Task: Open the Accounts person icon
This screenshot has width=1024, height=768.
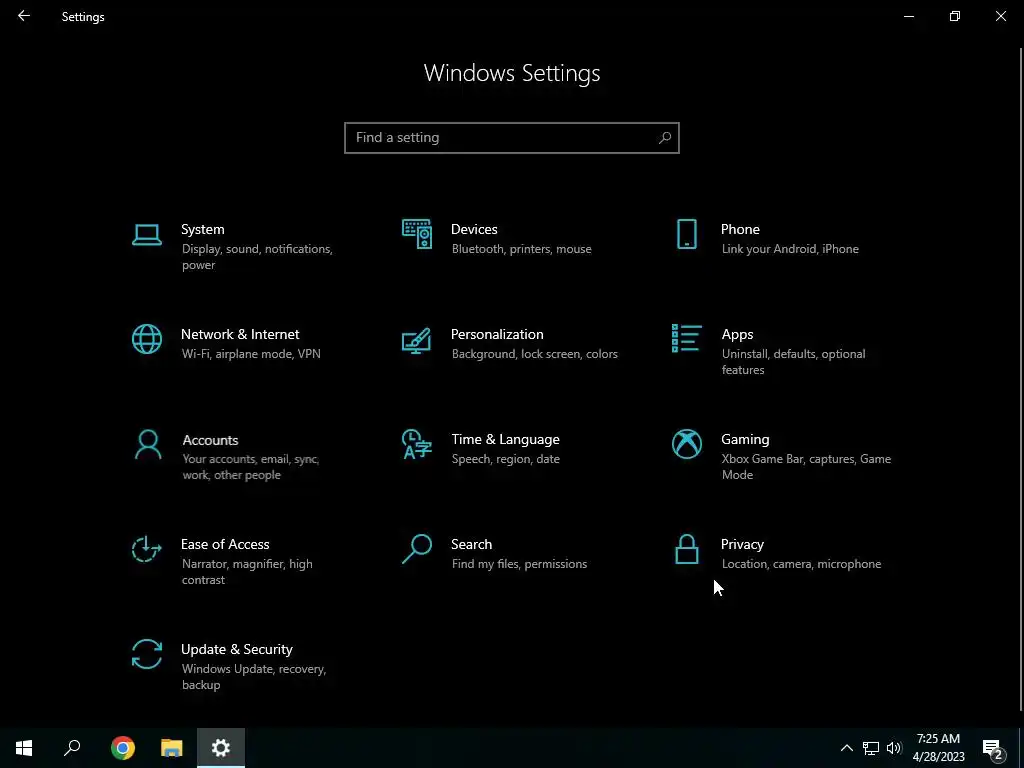Action: point(148,445)
